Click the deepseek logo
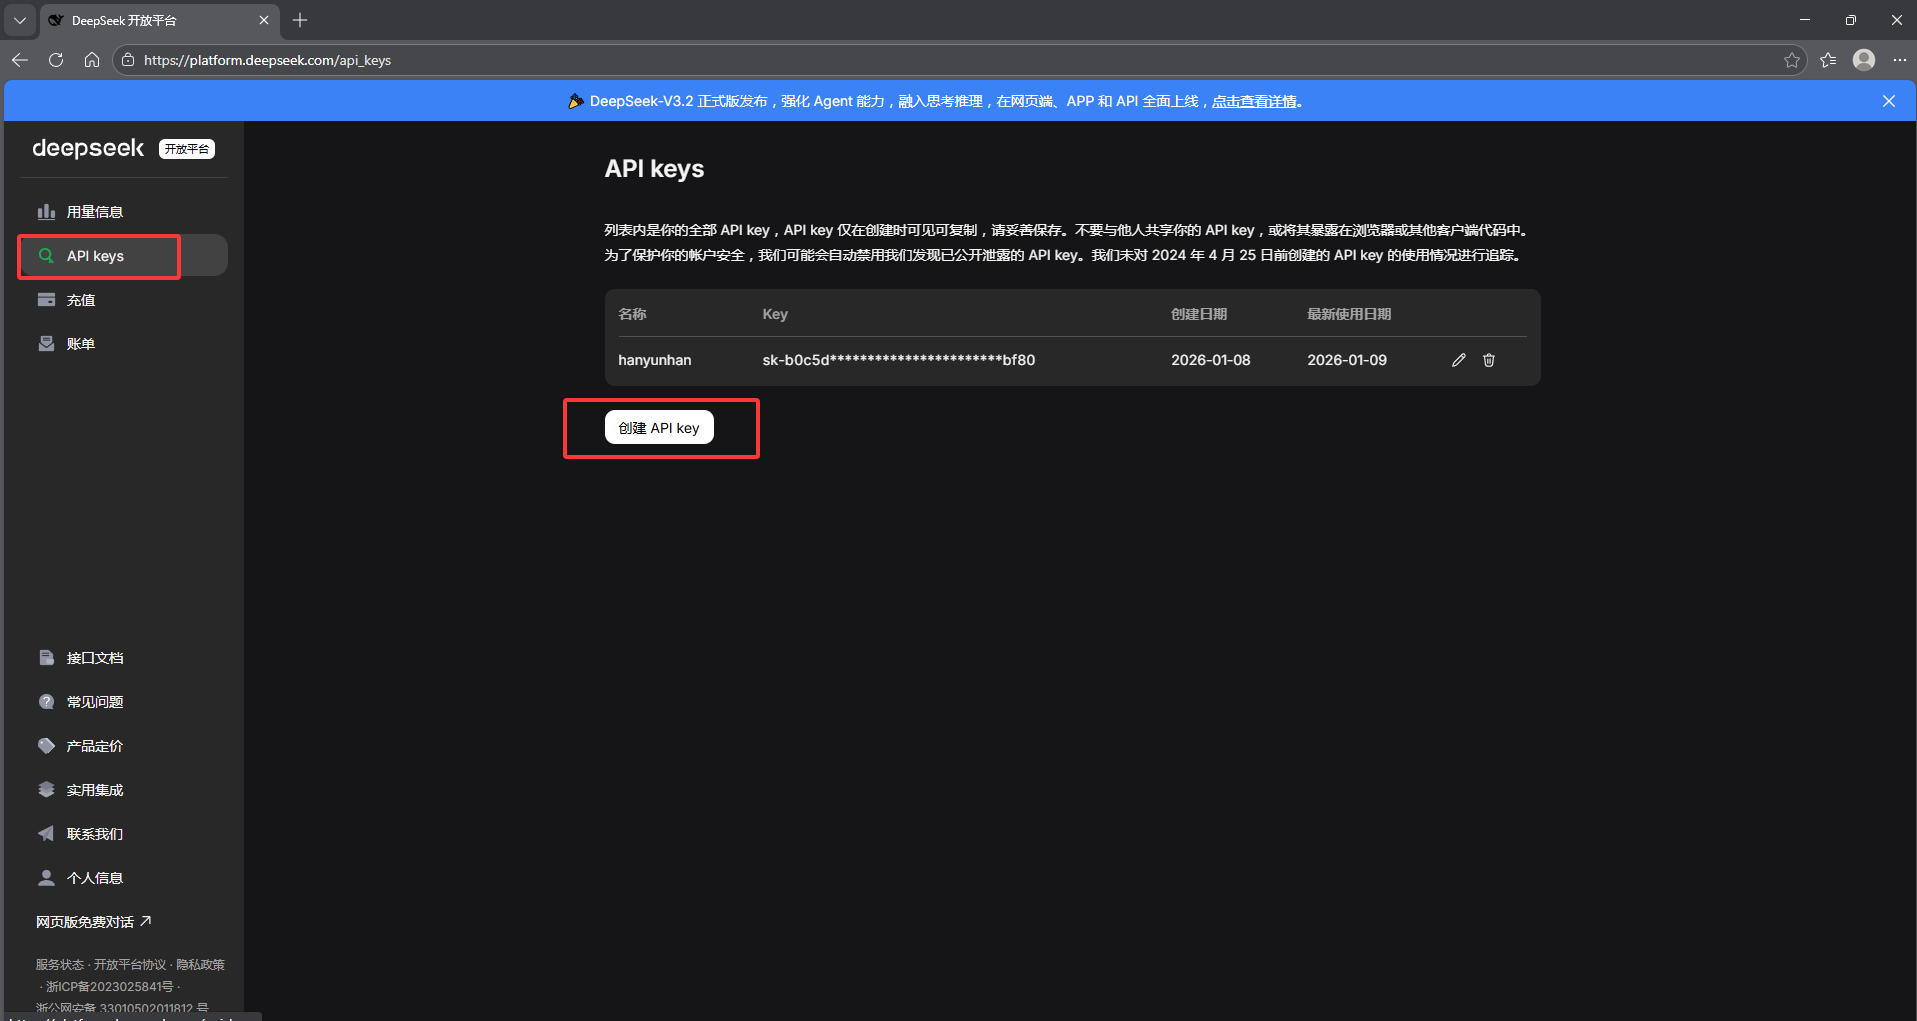The width and height of the screenshot is (1917, 1021). (88, 149)
